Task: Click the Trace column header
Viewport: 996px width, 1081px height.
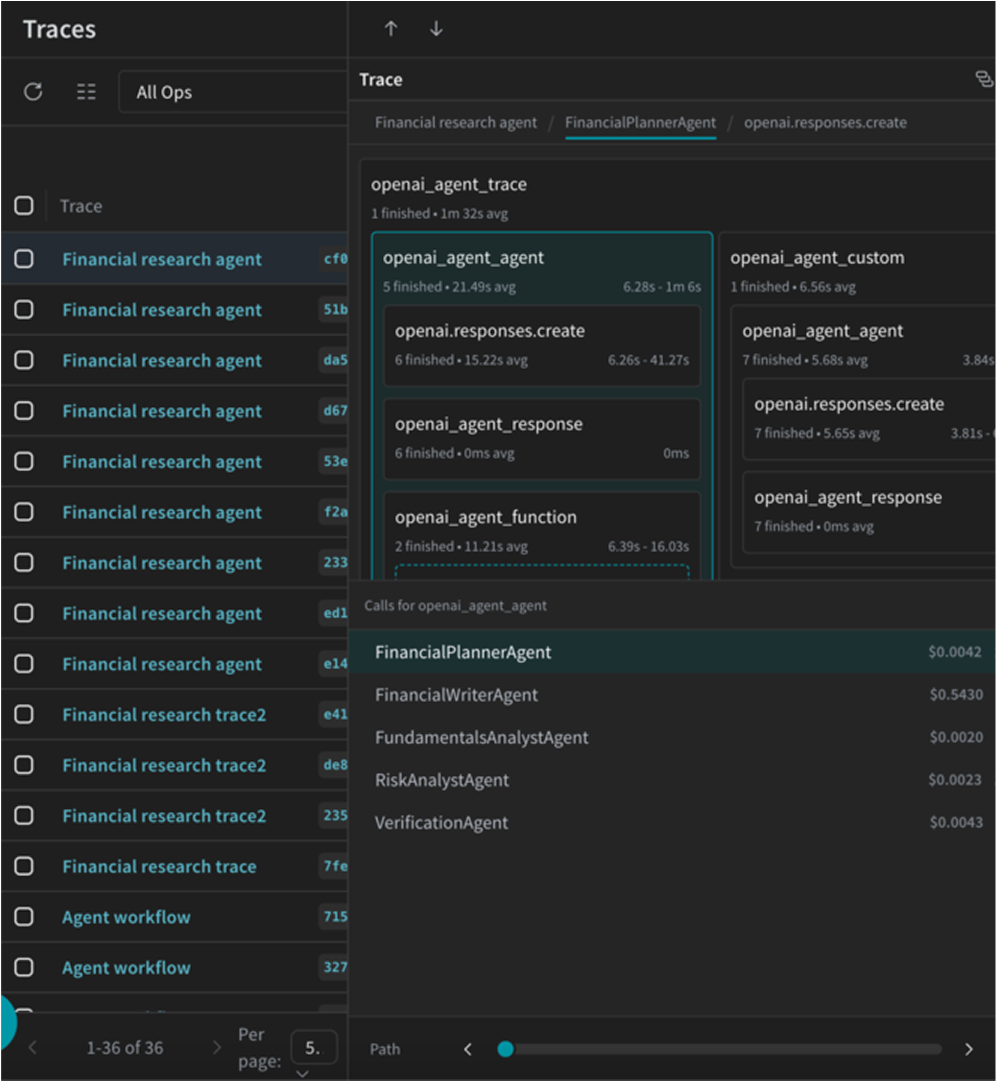Action: click(81, 206)
